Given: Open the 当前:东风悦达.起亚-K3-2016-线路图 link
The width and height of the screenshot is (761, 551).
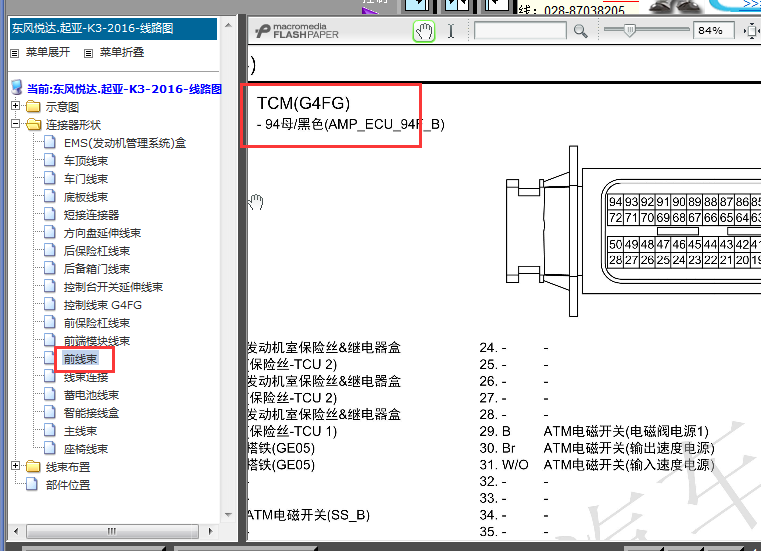Looking at the screenshot, I should click(124, 89).
